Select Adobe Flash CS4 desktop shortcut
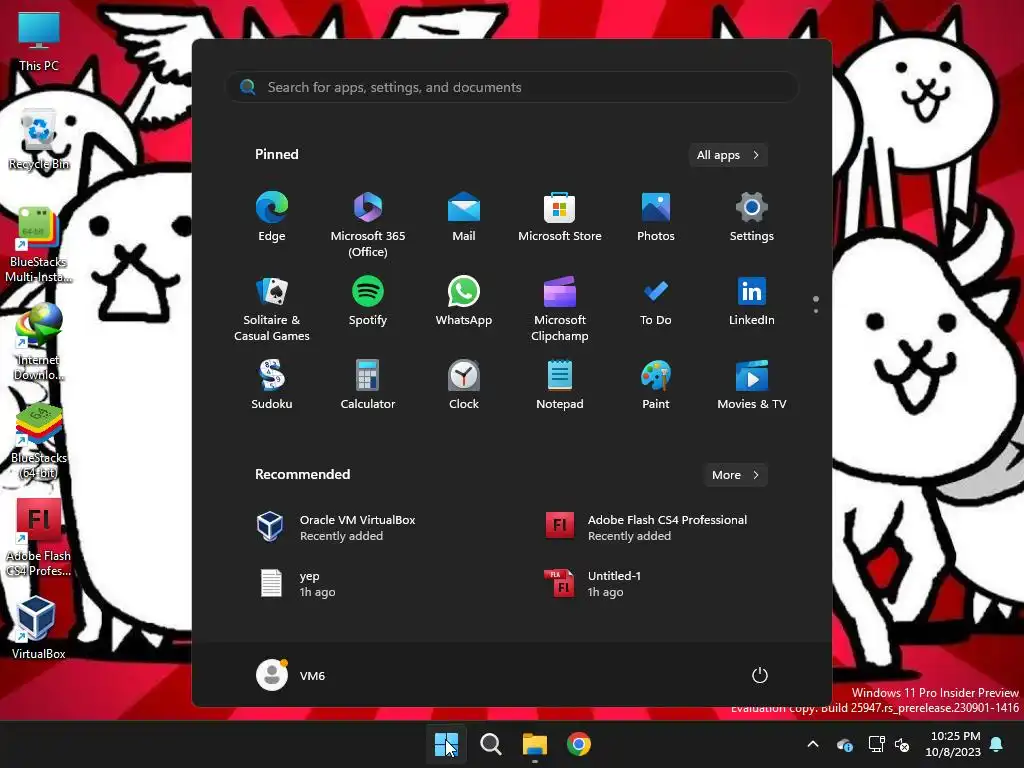This screenshot has height=768, width=1024. (39, 538)
